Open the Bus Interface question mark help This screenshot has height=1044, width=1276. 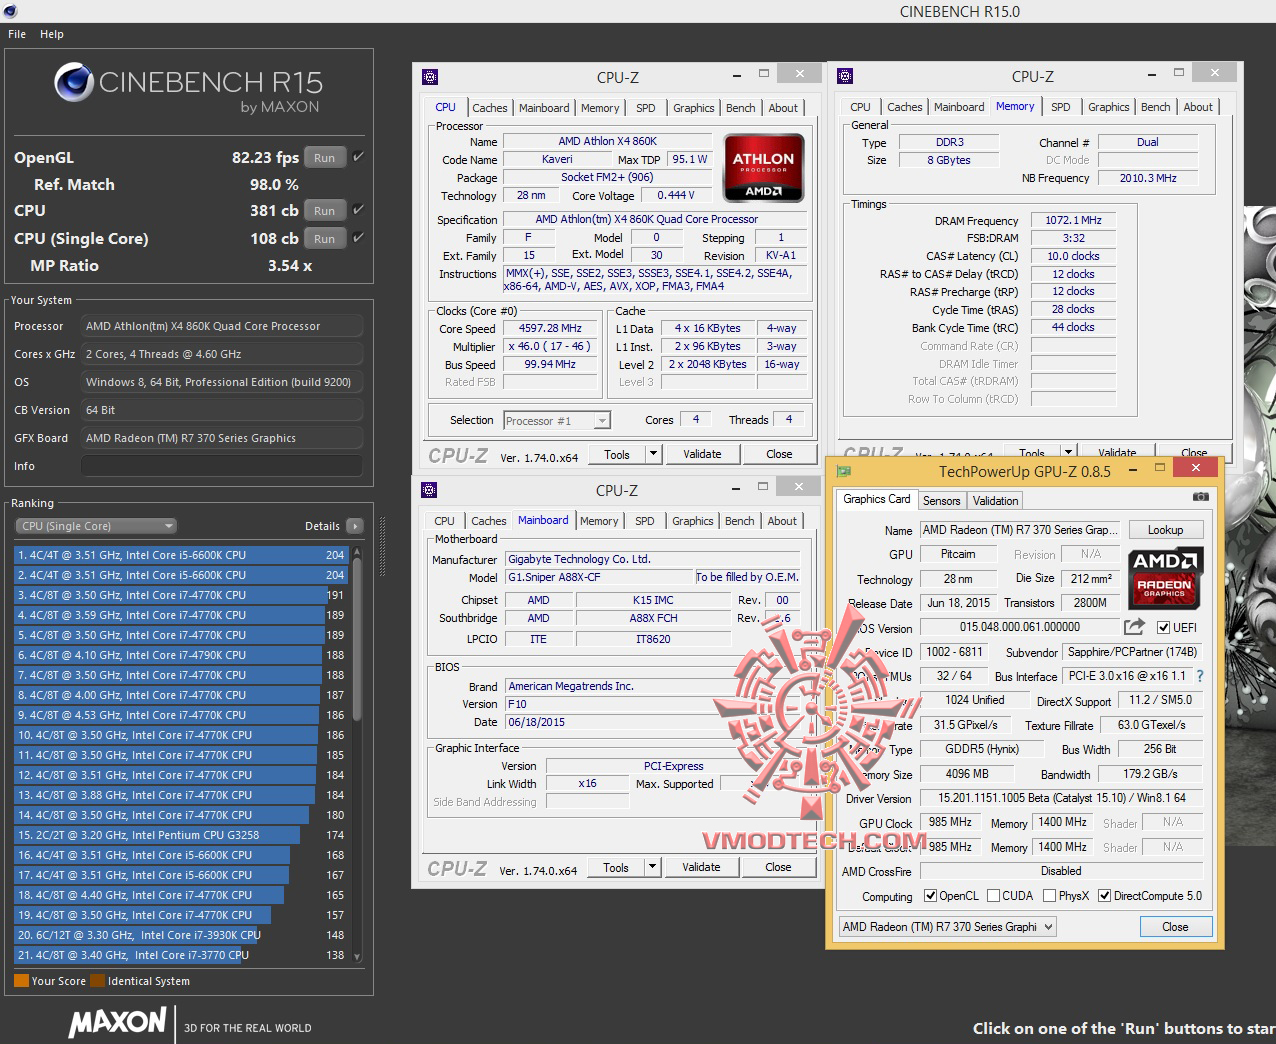(x=1200, y=676)
